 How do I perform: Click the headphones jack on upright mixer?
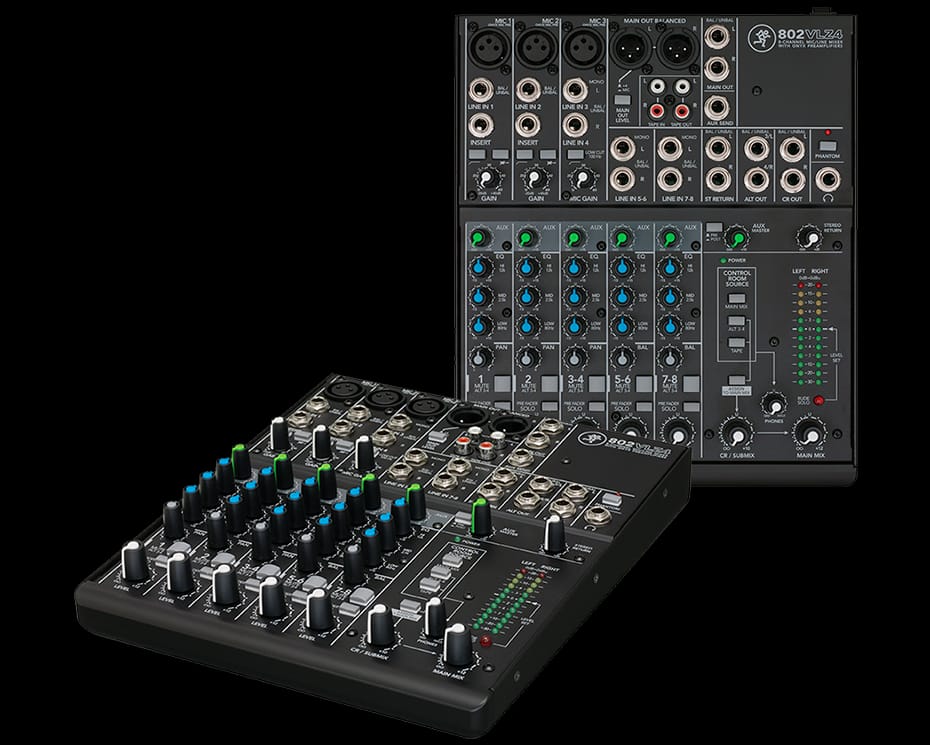(827, 179)
